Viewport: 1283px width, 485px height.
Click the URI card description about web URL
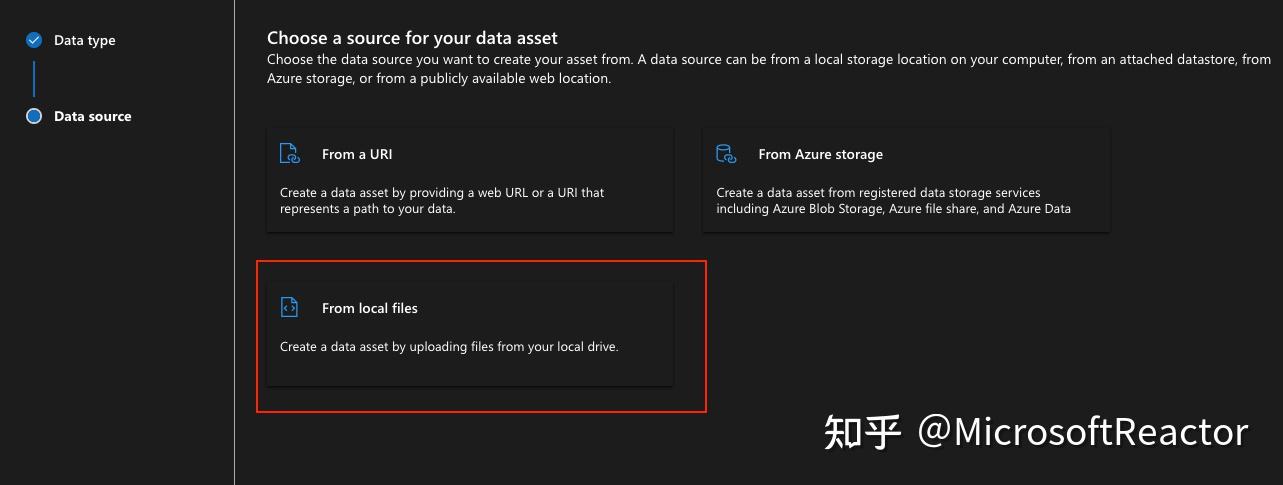point(443,200)
